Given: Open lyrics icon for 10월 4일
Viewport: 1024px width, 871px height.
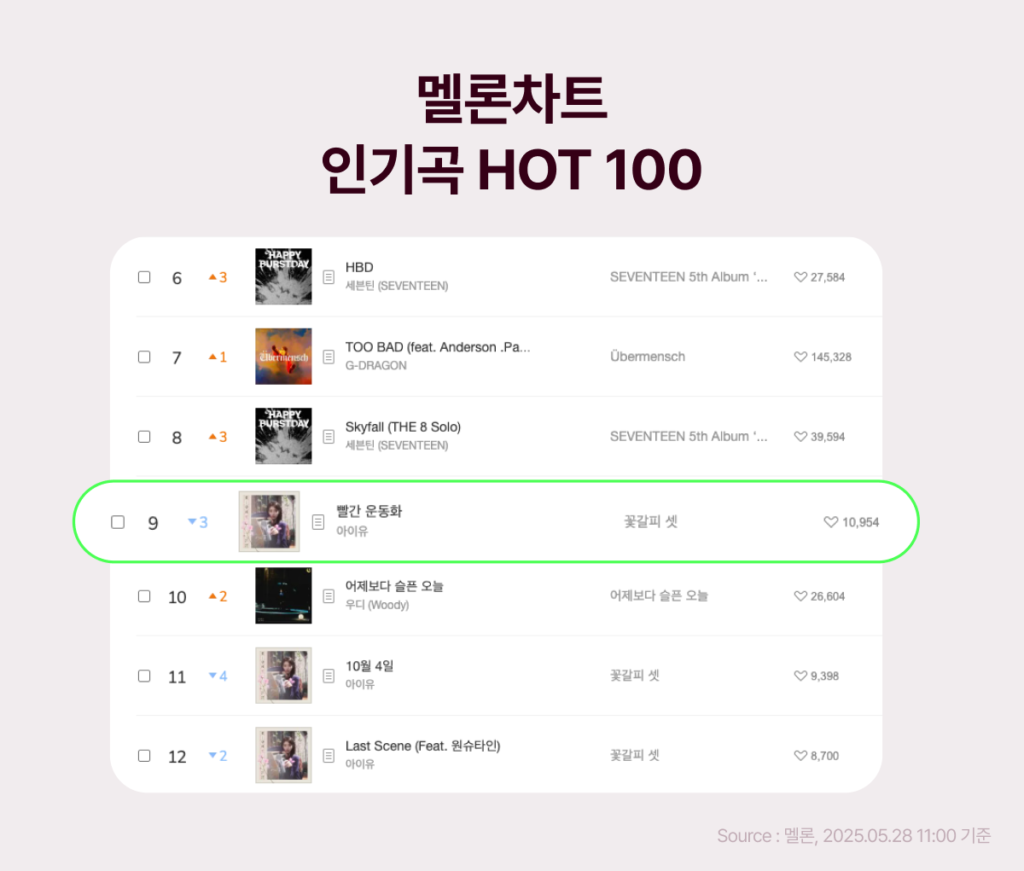Looking at the screenshot, I should (x=328, y=676).
